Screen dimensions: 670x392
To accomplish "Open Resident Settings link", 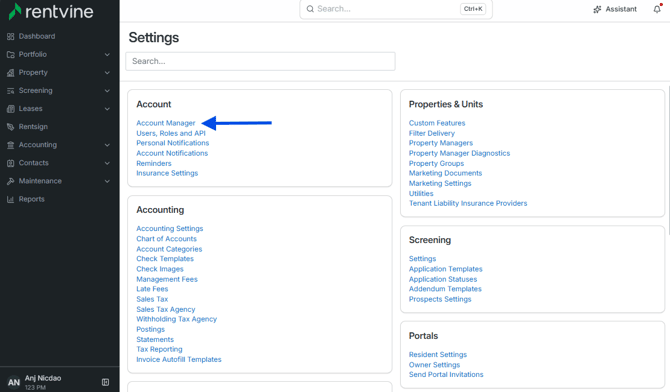I will pyautogui.click(x=438, y=355).
